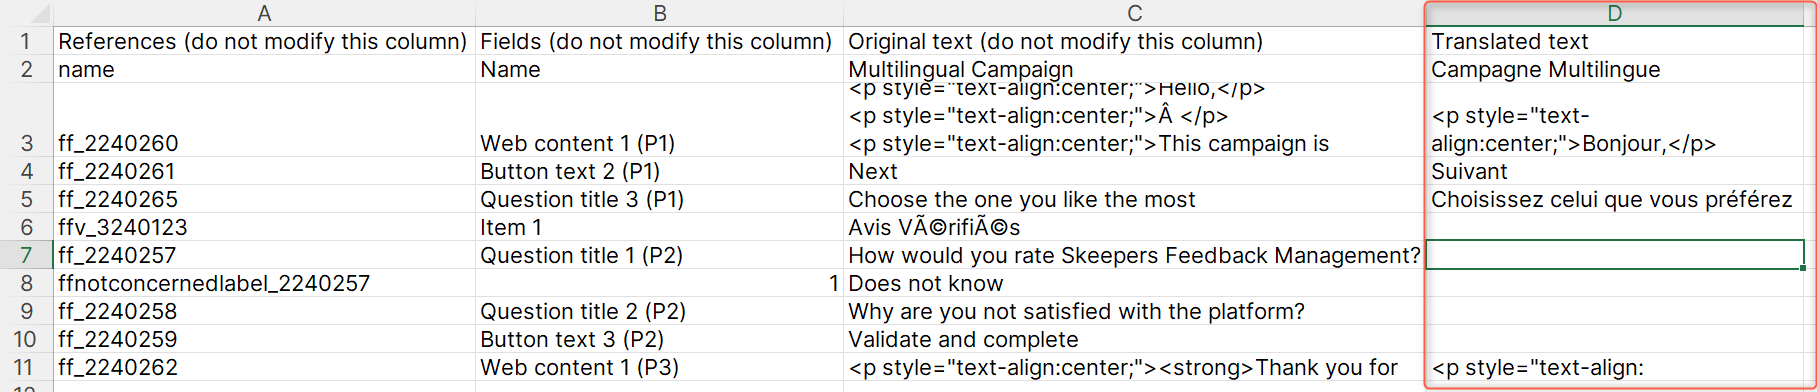Select 'Button text 3 (P2)' cell
The image size is (1817, 392).
659,339
